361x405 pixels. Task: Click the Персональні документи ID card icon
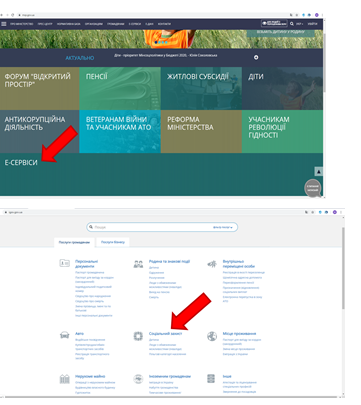point(64,263)
